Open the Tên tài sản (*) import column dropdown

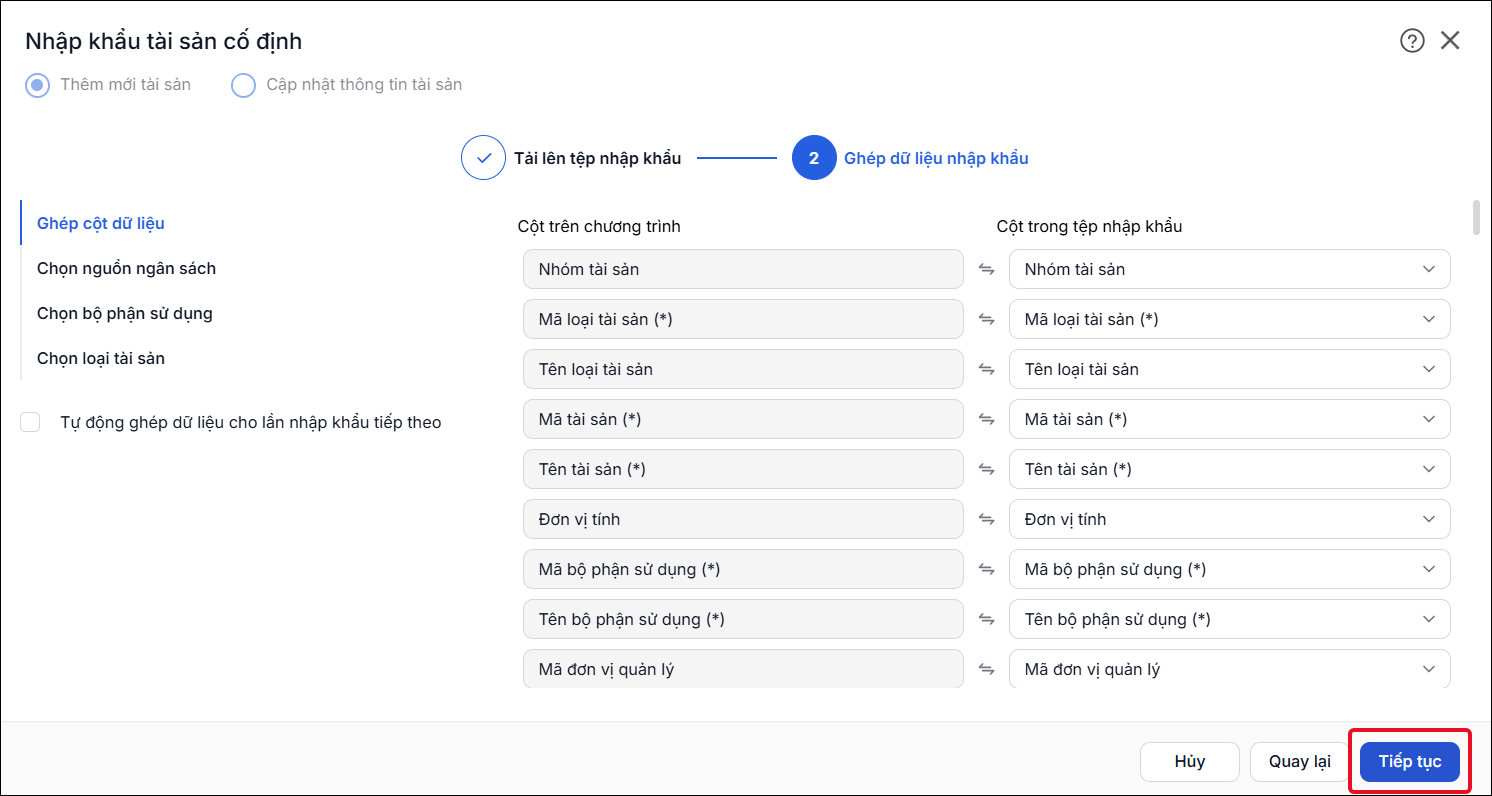(1230, 469)
